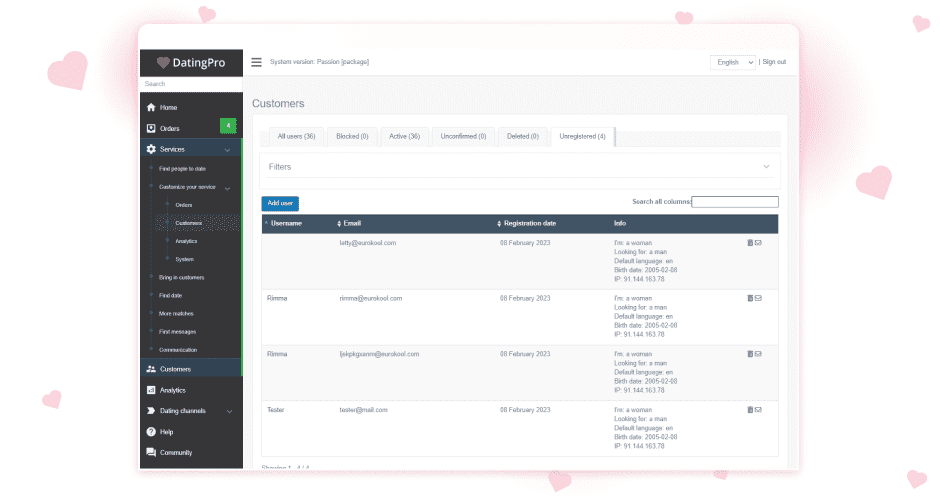The height and width of the screenshot is (500, 940).
Task: Delete the Tester user via trash icon
Action: pyautogui.click(x=750, y=409)
